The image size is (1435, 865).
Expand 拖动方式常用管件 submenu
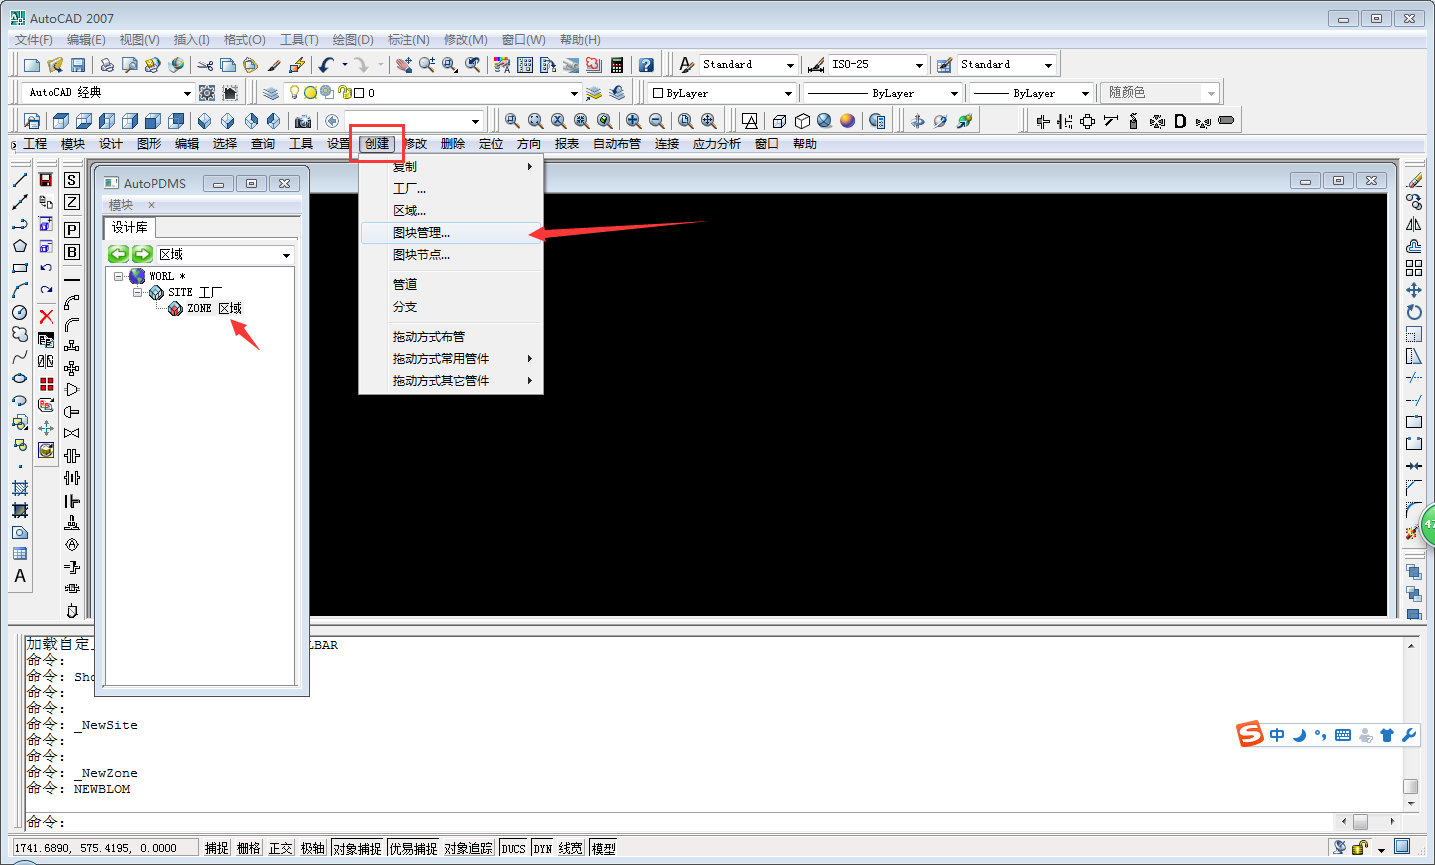(451, 359)
